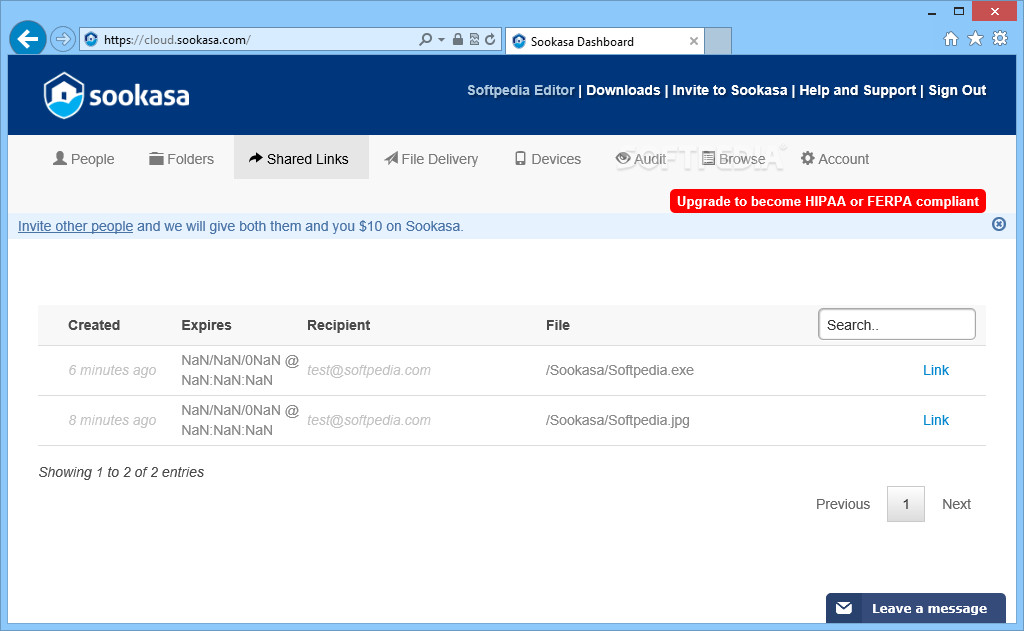Go to the Folders tab
This screenshot has width=1024, height=631.
click(182, 159)
